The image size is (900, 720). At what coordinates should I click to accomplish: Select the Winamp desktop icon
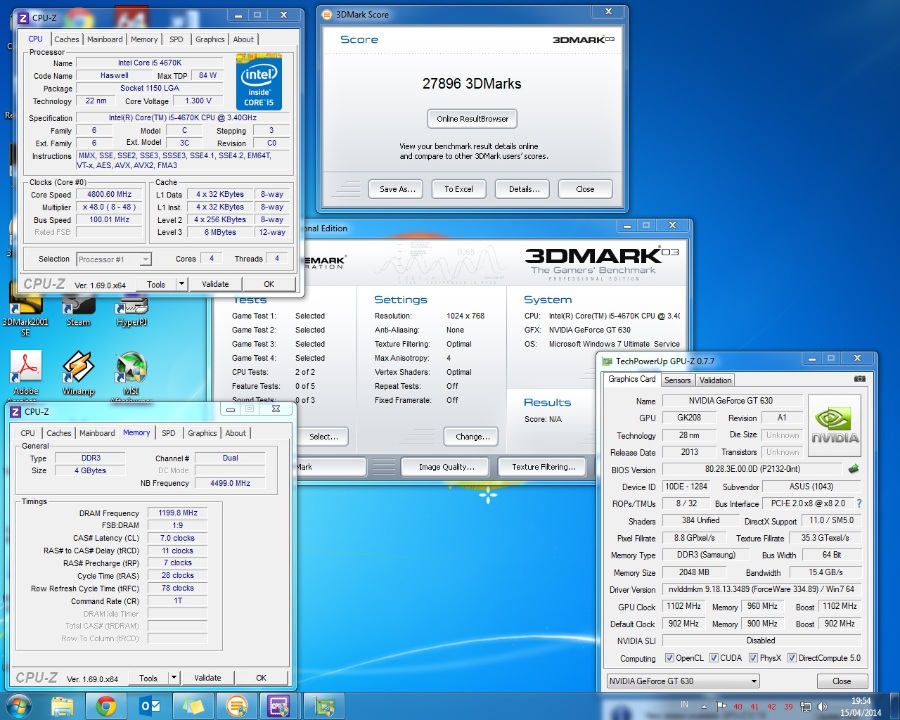(78, 373)
